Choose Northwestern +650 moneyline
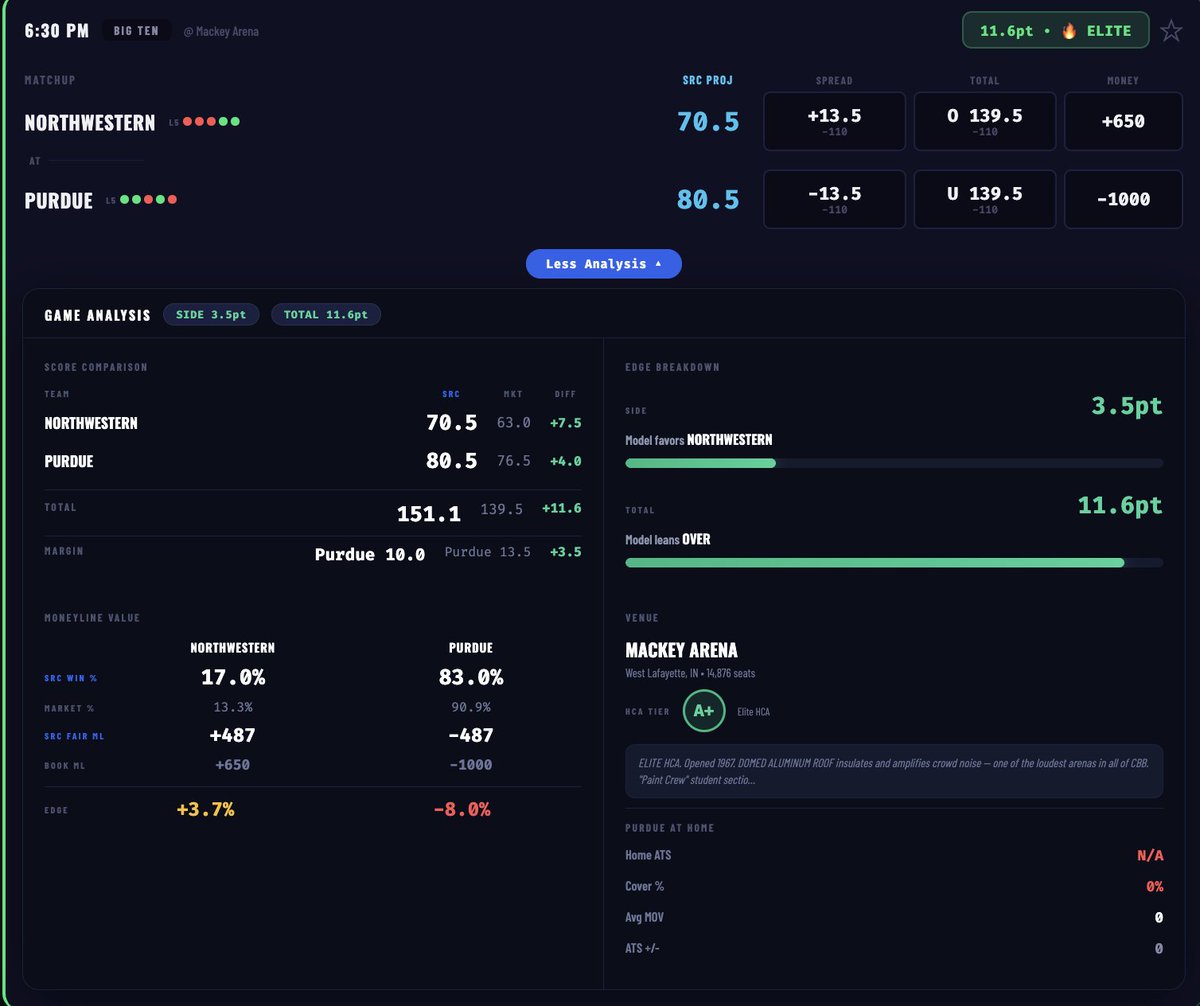Screen dimensions: 1200x1006 (x=1124, y=122)
